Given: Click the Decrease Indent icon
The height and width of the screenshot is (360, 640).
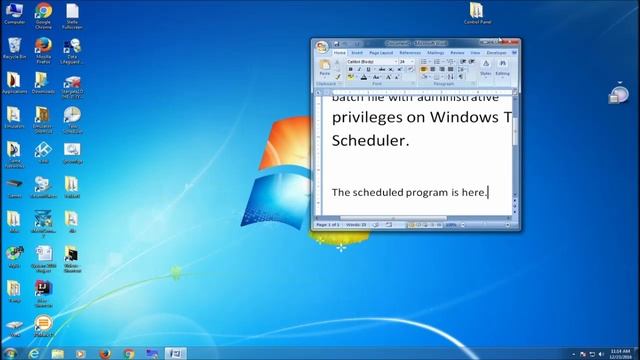Looking at the screenshot, I should (463, 62).
